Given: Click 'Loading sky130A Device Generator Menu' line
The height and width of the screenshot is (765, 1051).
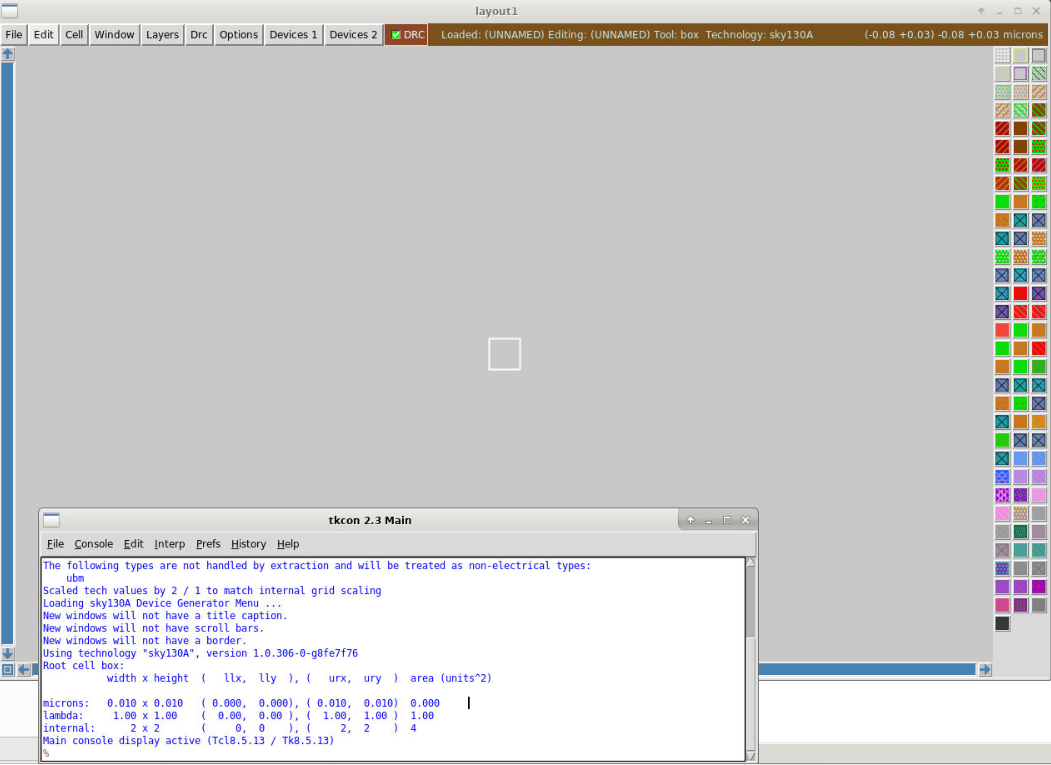Looking at the screenshot, I should [162, 603].
